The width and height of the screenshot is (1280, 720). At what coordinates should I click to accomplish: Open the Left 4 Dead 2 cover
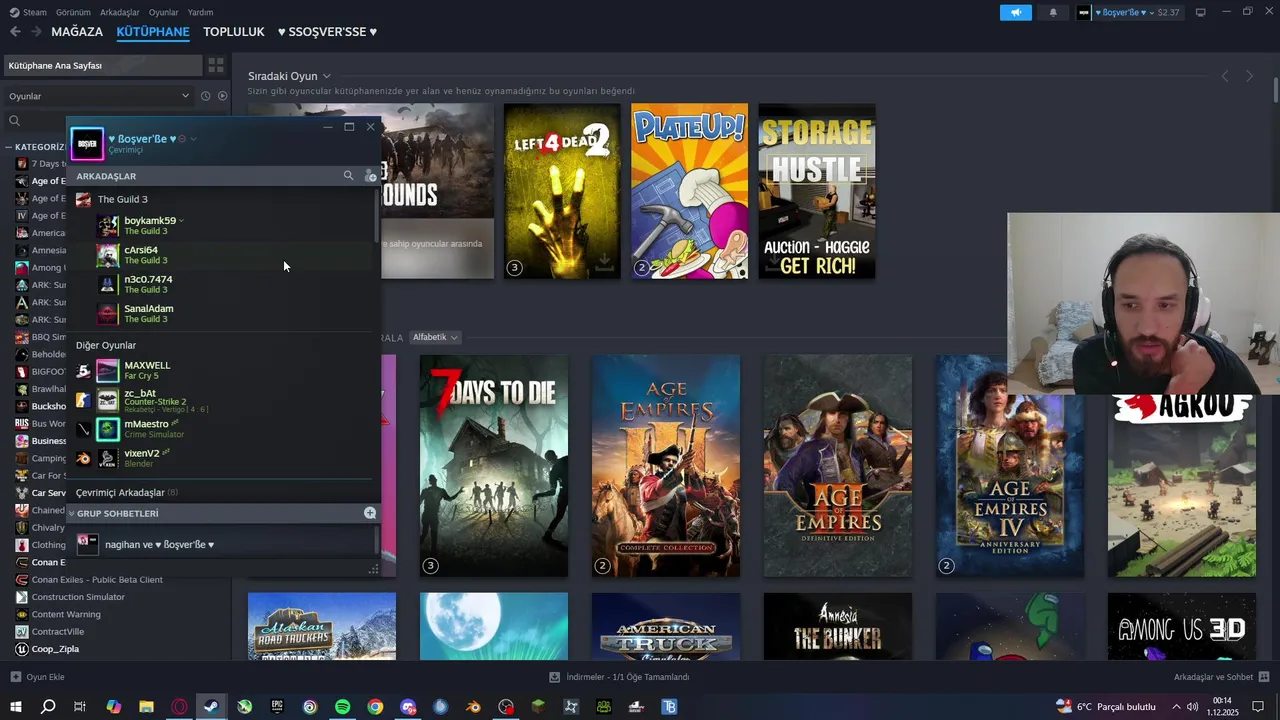(562, 191)
